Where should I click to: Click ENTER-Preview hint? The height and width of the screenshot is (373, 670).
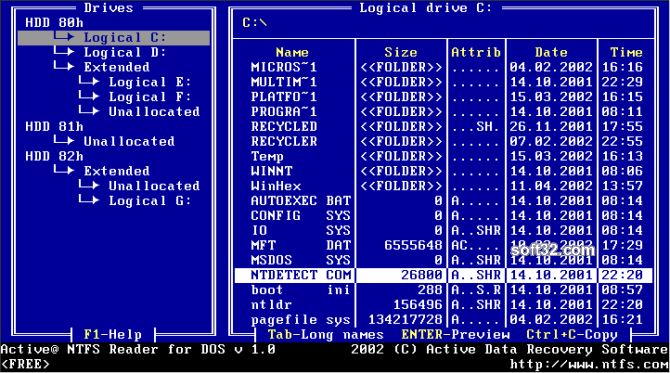tap(455, 335)
